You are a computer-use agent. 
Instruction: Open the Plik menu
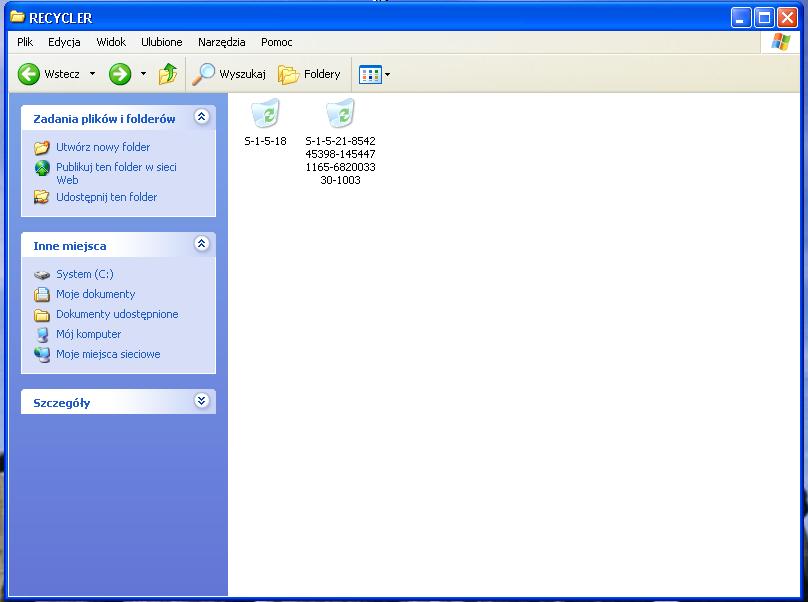tap(25, 42)
